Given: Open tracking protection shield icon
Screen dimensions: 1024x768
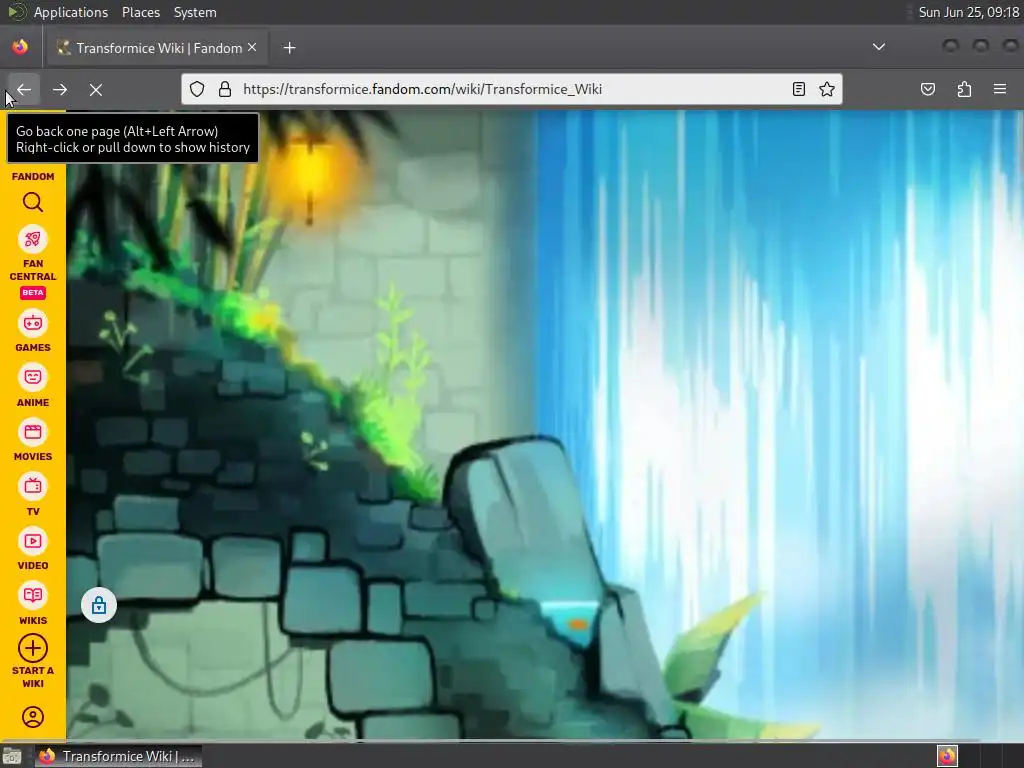Looking at the screenshot, I should coord(197,89).
